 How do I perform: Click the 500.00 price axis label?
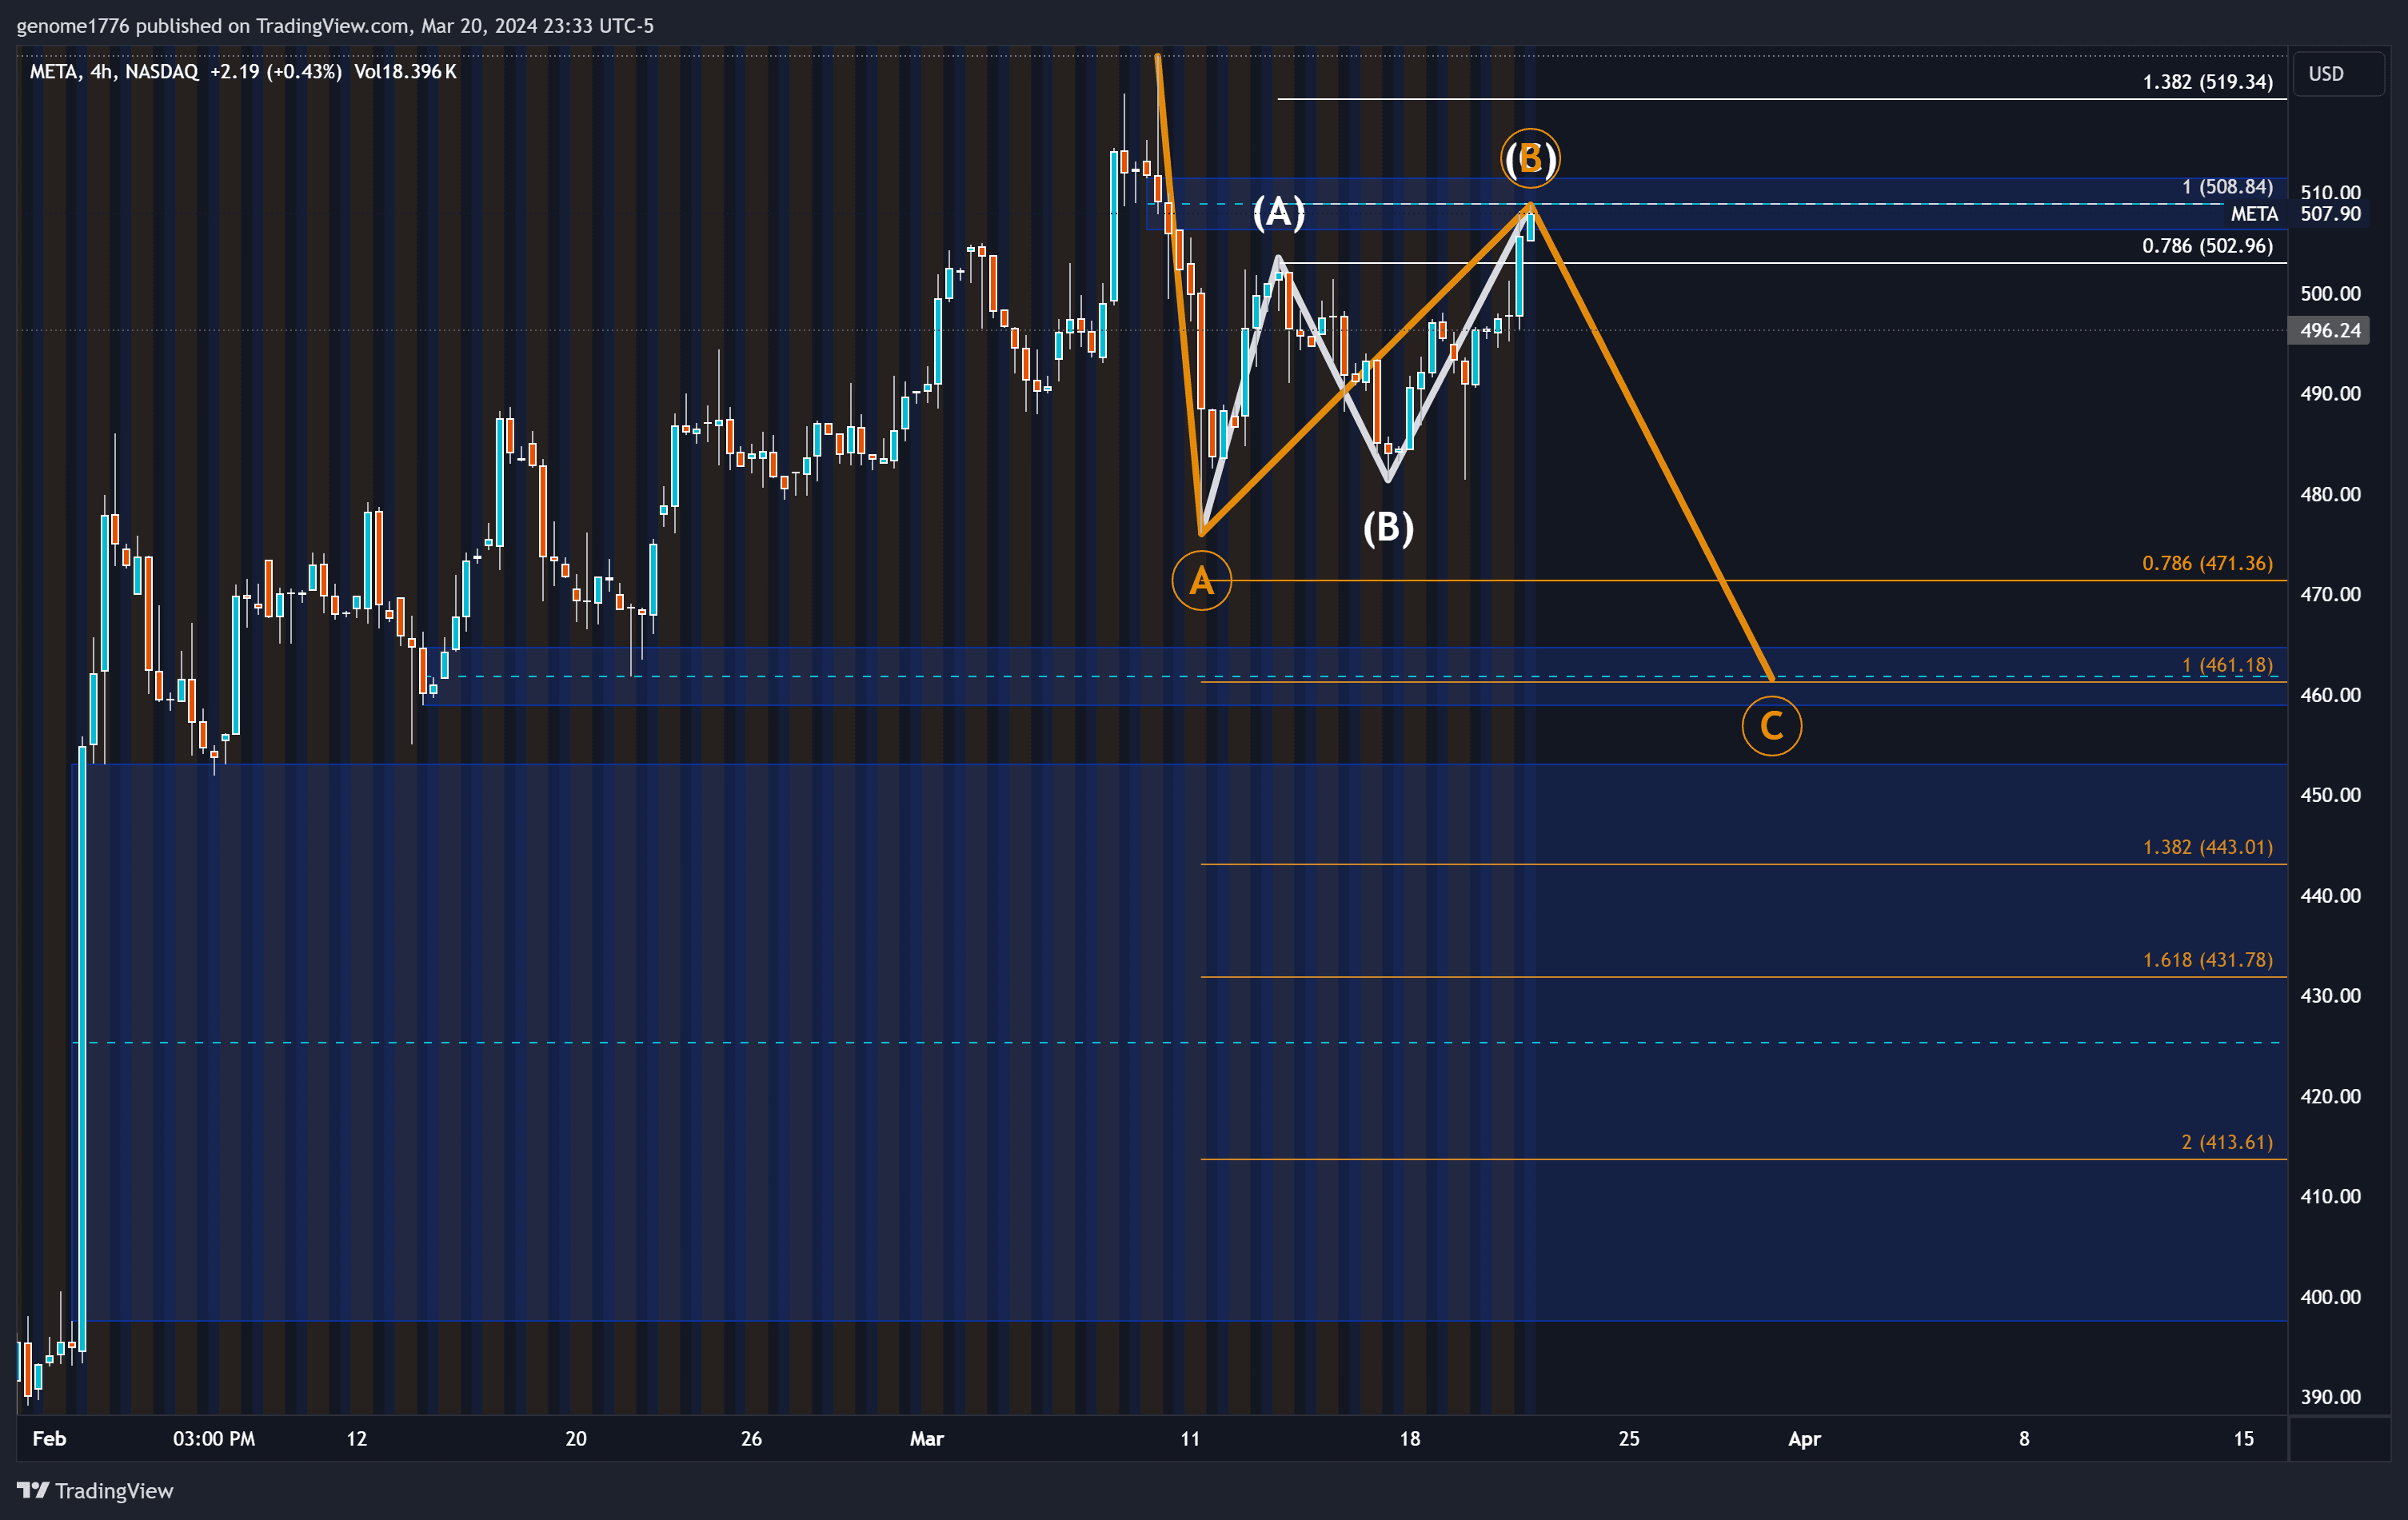pyautogui.click(x=2330, y=293)
